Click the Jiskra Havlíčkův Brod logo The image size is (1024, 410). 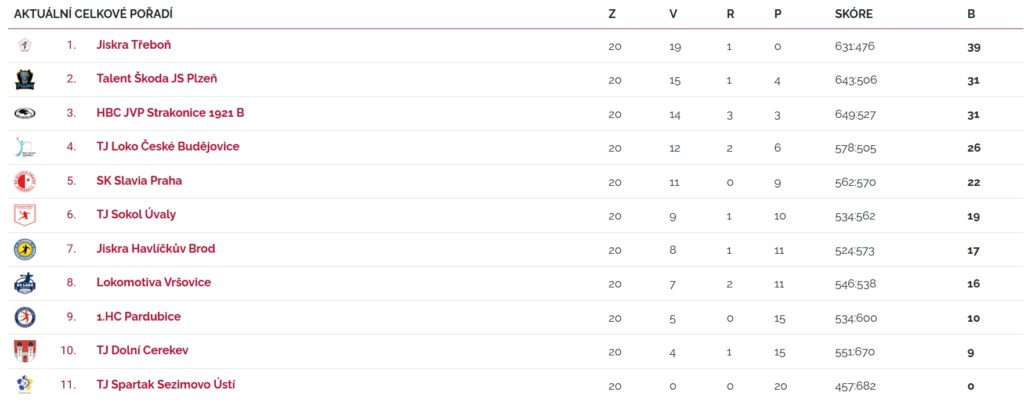click(25, 249)
